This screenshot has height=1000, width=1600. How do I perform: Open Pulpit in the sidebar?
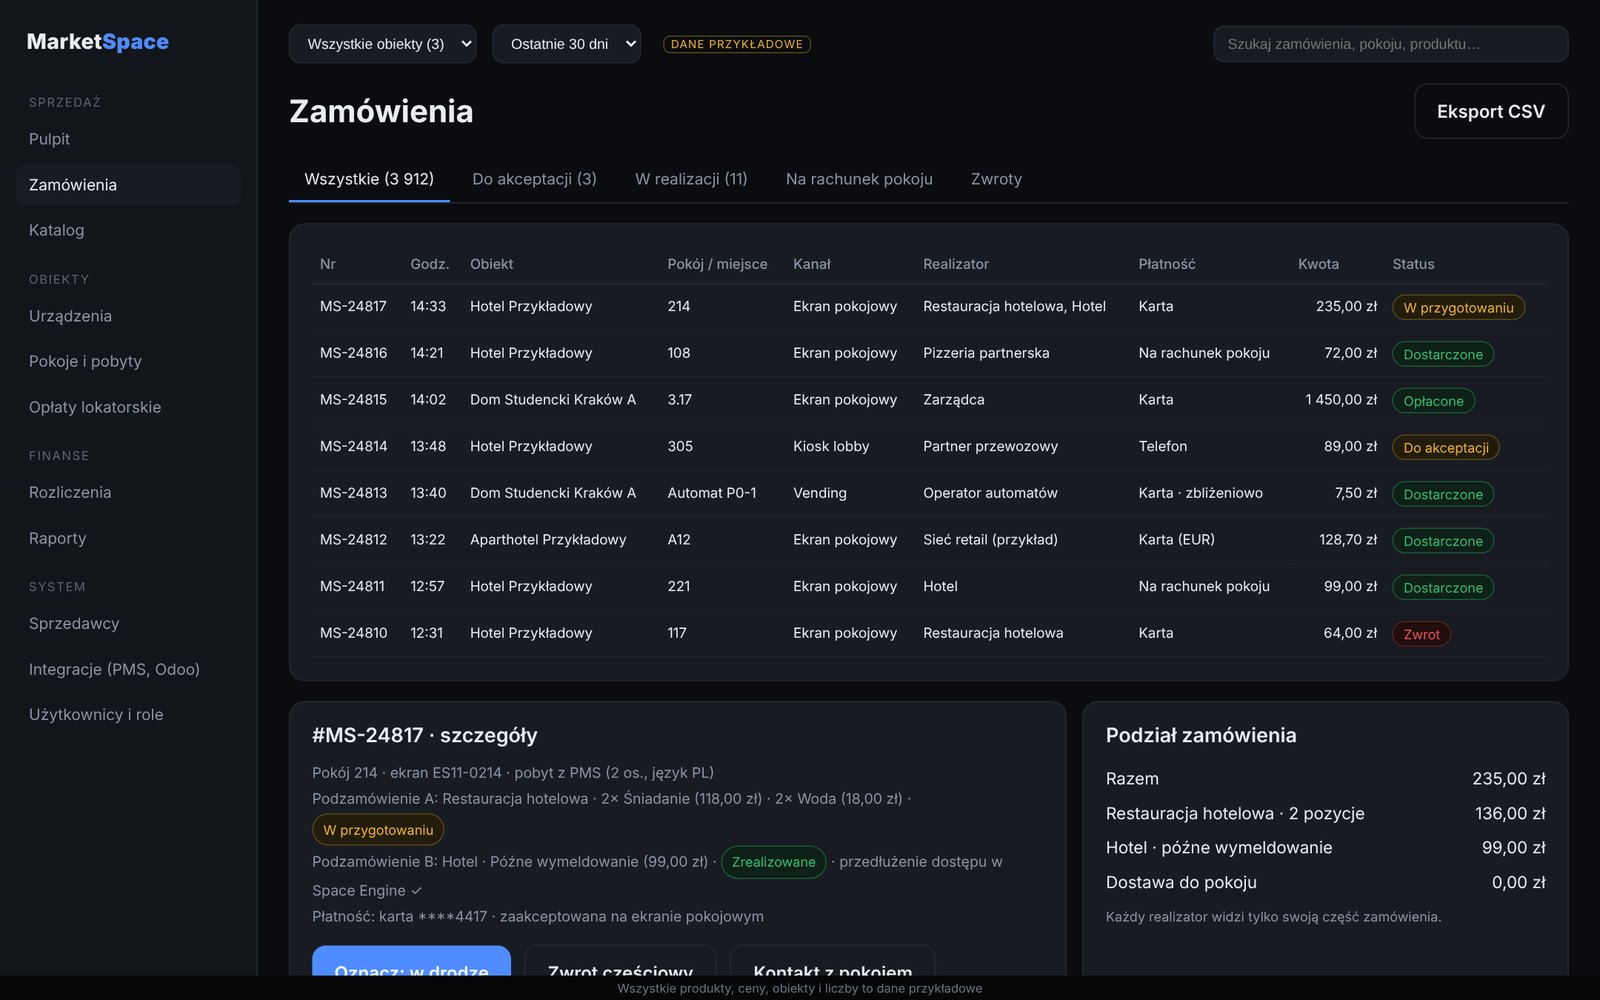pos(128,139)
